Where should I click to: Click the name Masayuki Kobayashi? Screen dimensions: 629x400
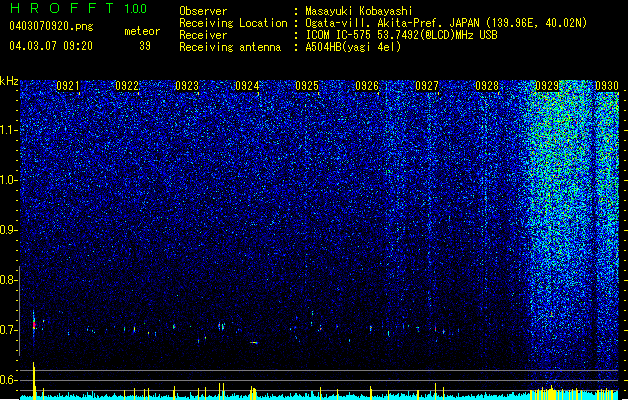(x=359, y=11)
